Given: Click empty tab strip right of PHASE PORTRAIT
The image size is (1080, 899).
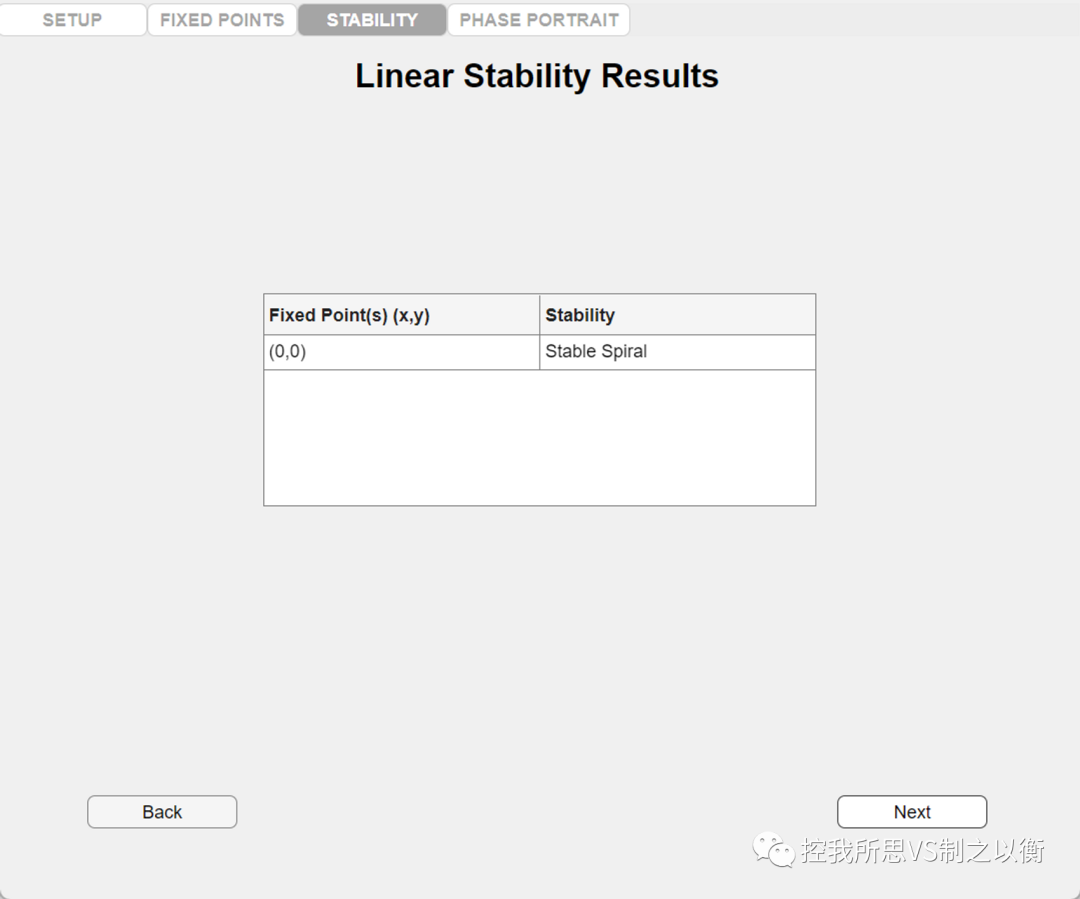Looking at the screenshot, I should tap(850, 20).
